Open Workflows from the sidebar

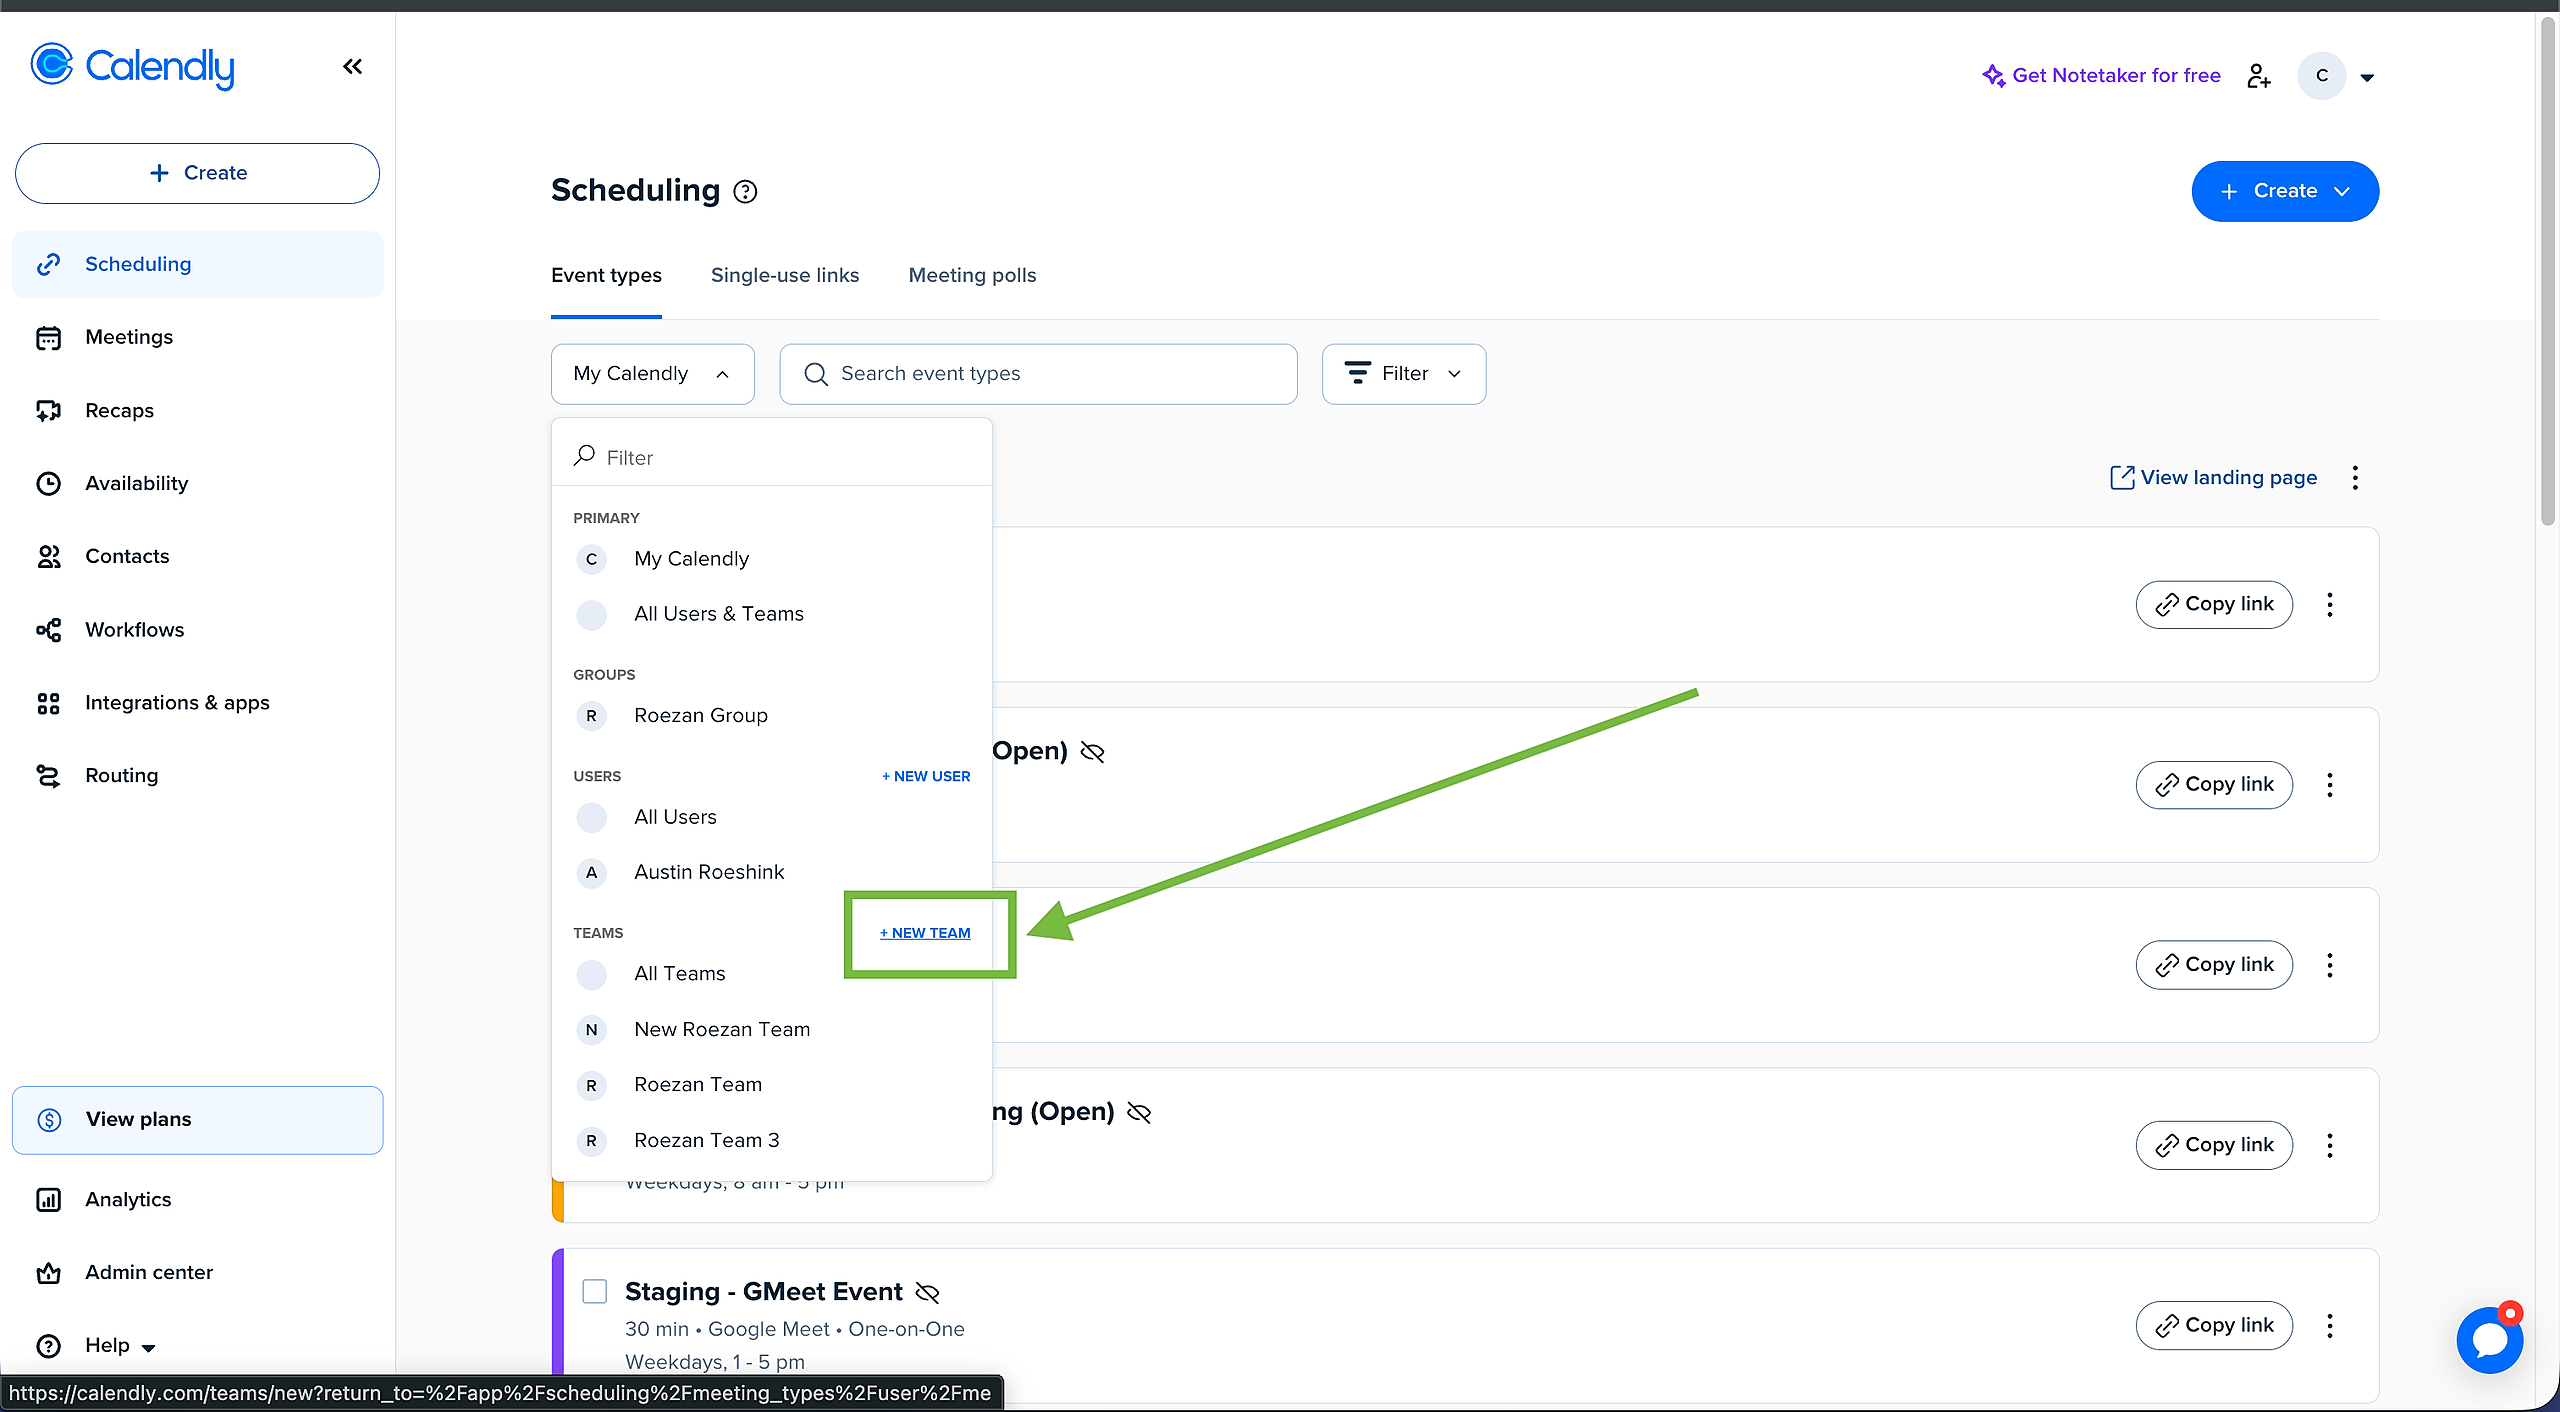click(x=134, y=630)
